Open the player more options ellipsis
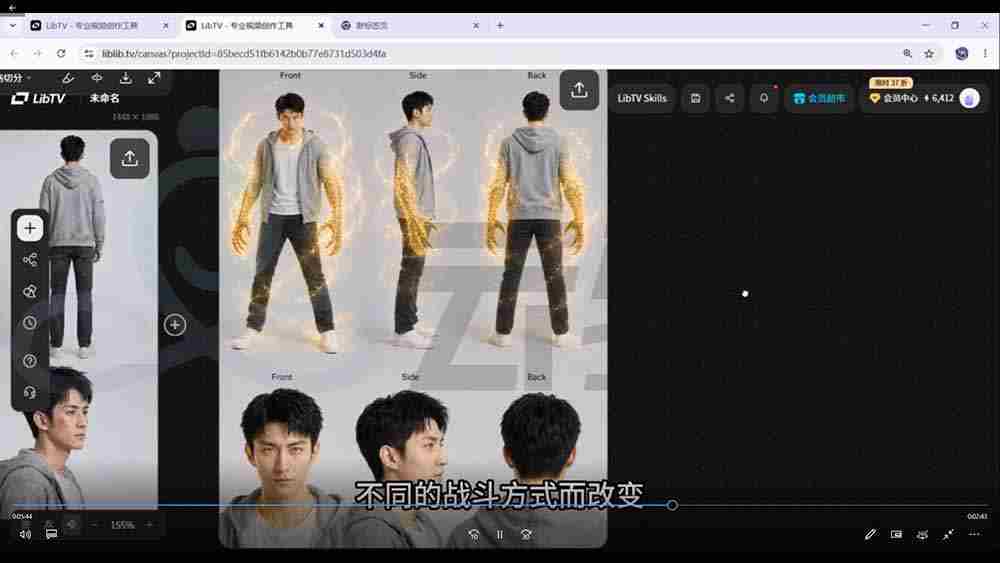This screenshot has width=1000, height=563. (x=974, y=534)
